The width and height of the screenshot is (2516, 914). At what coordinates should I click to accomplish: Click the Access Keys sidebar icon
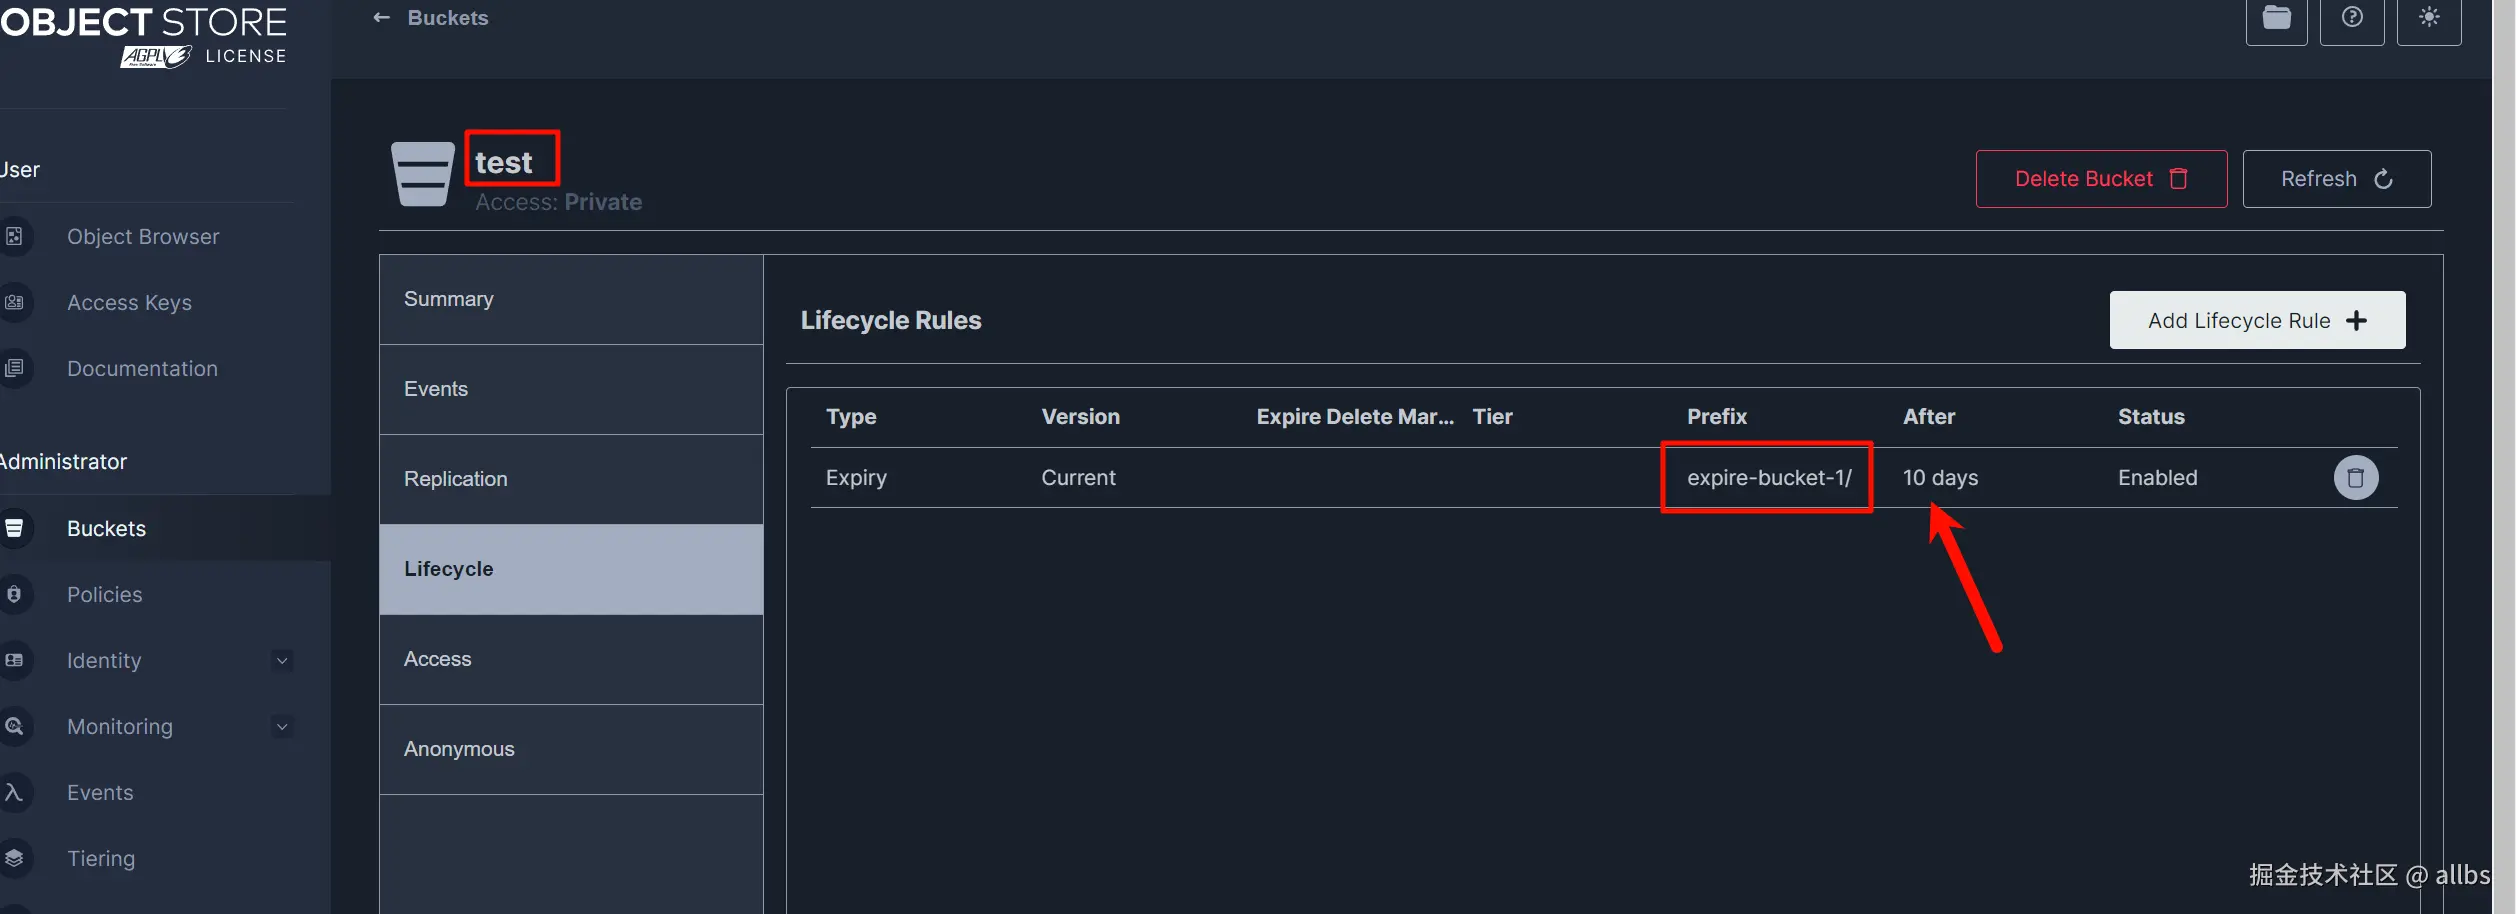coord(14,303)
